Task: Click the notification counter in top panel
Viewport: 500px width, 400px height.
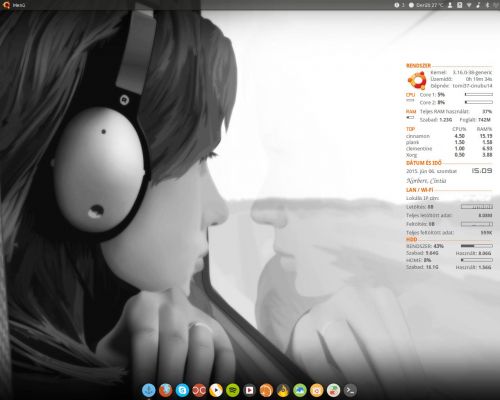Action: (x=399, y=5)
